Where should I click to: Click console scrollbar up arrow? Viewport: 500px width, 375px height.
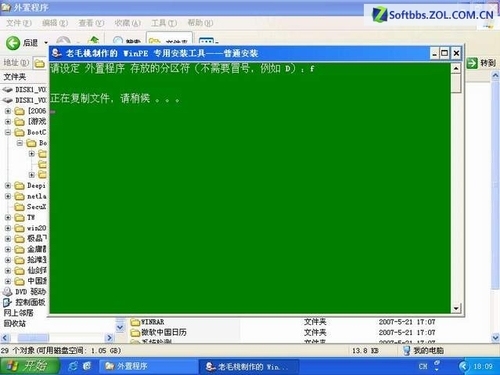(456, 68)
